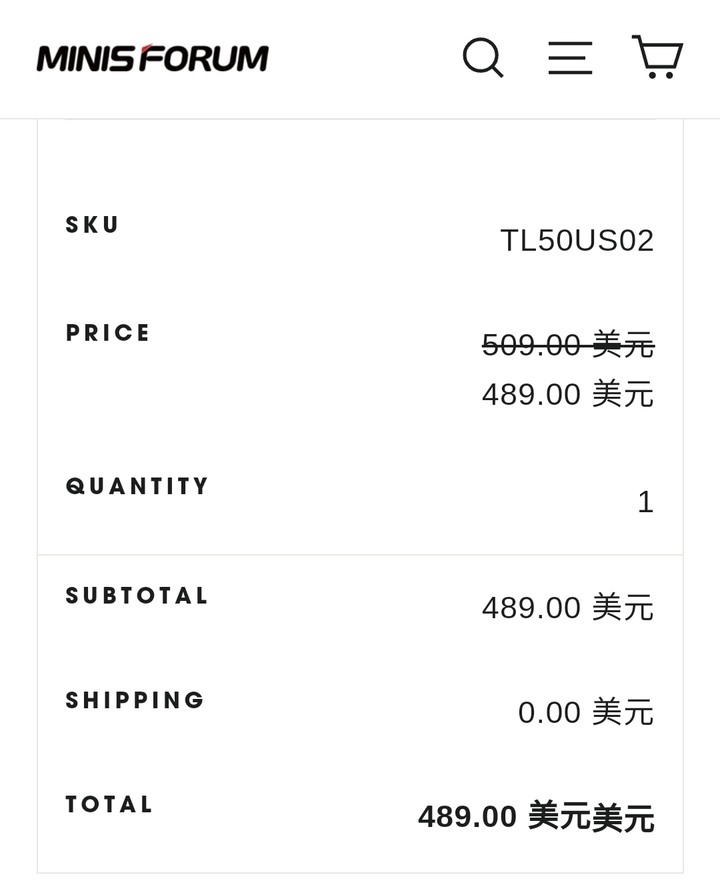Open the shopping cart icon
Screen dimensions: 720x891
tap(657, 56)
